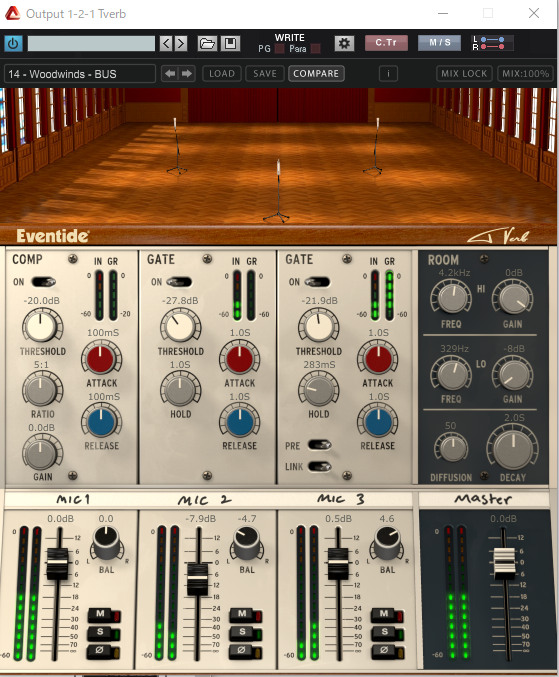Toggle the plugin power bypass button

pyautogui.click(x=13, y=43)
